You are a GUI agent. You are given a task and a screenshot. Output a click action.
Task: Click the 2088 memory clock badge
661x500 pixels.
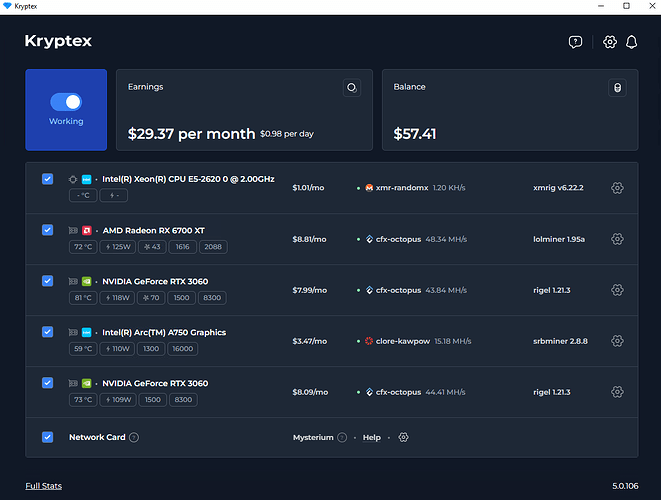(213, 247)
